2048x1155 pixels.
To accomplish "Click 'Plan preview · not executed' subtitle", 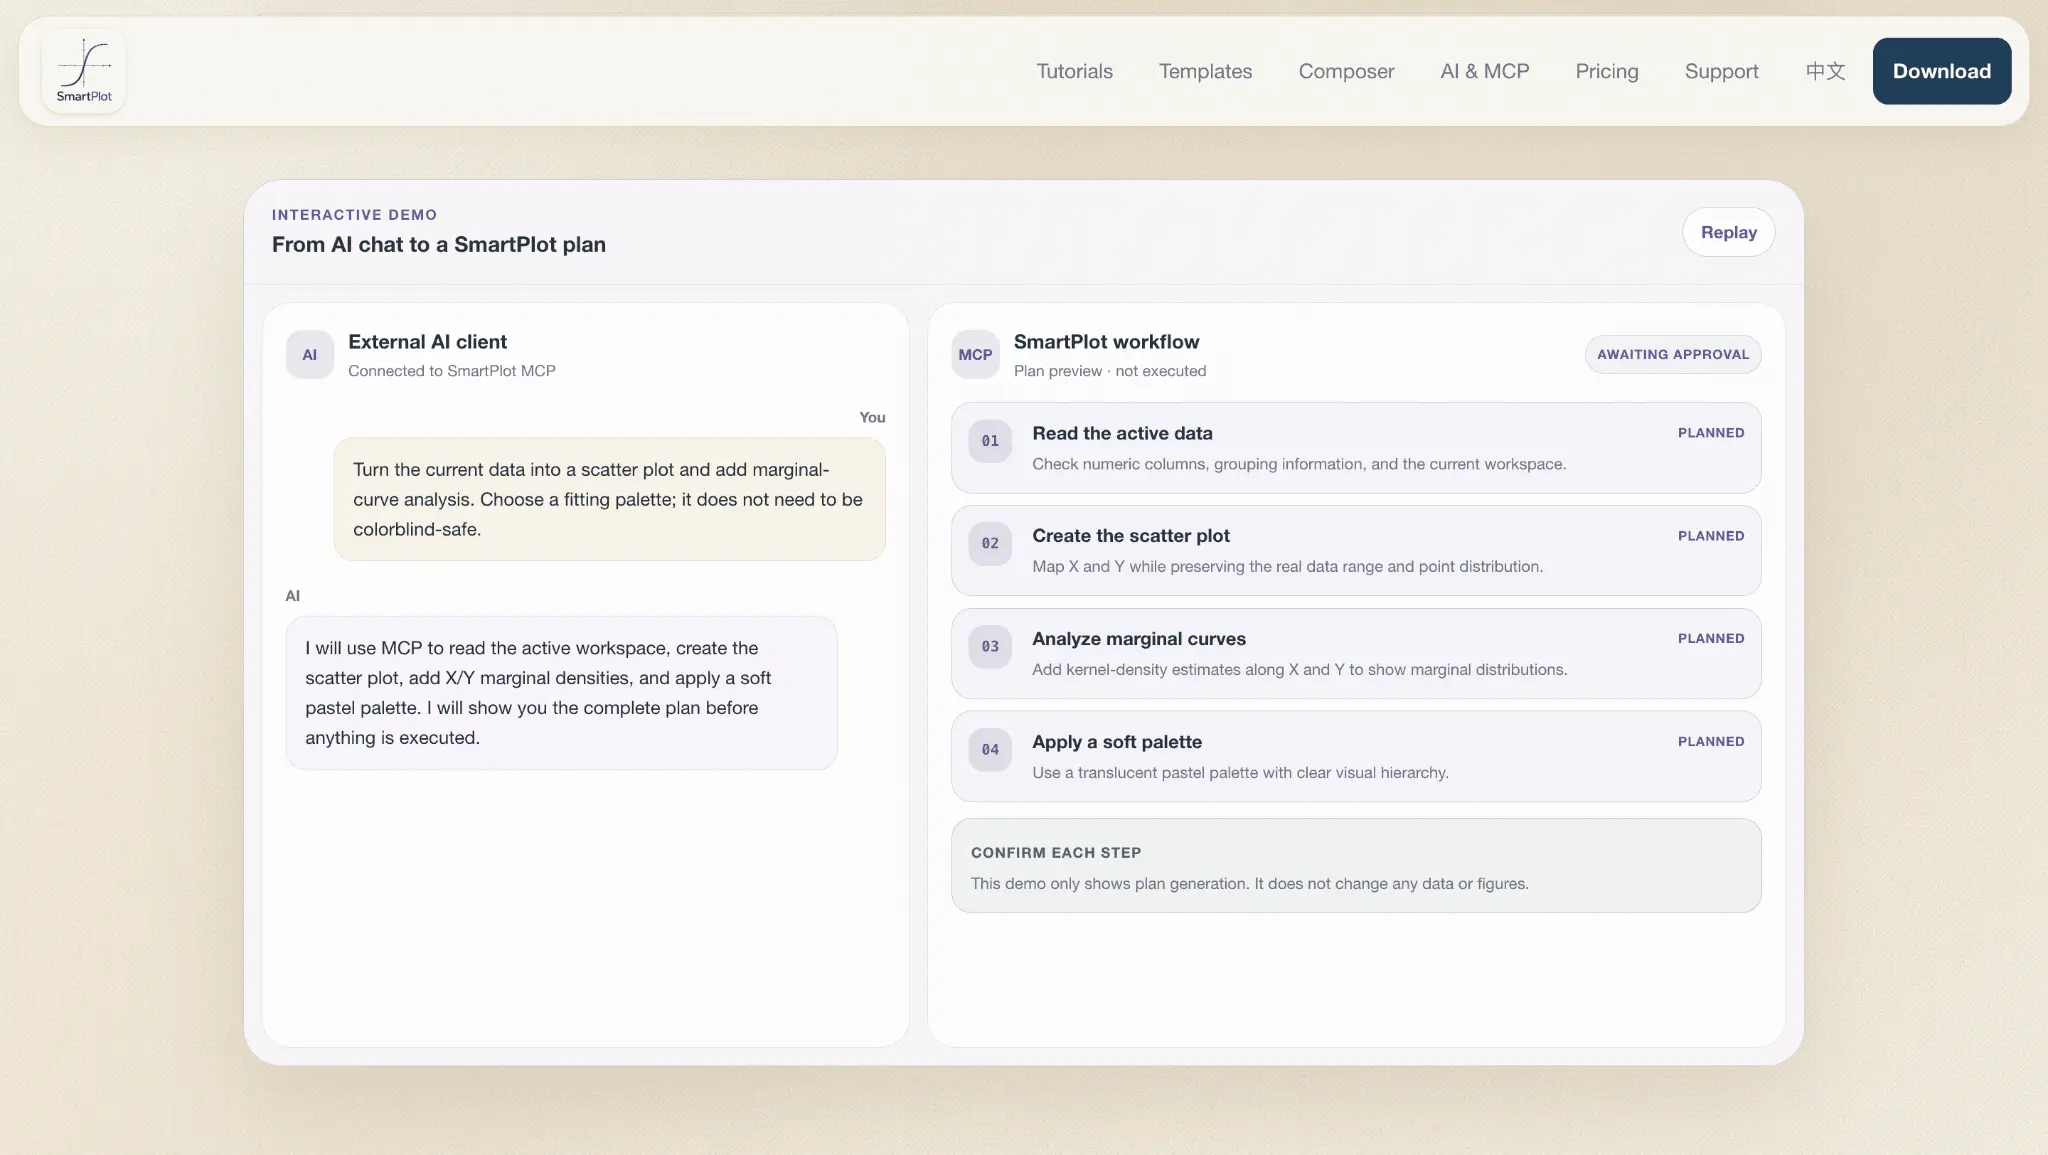I will pyautogui.click(x=1110, y=371).
